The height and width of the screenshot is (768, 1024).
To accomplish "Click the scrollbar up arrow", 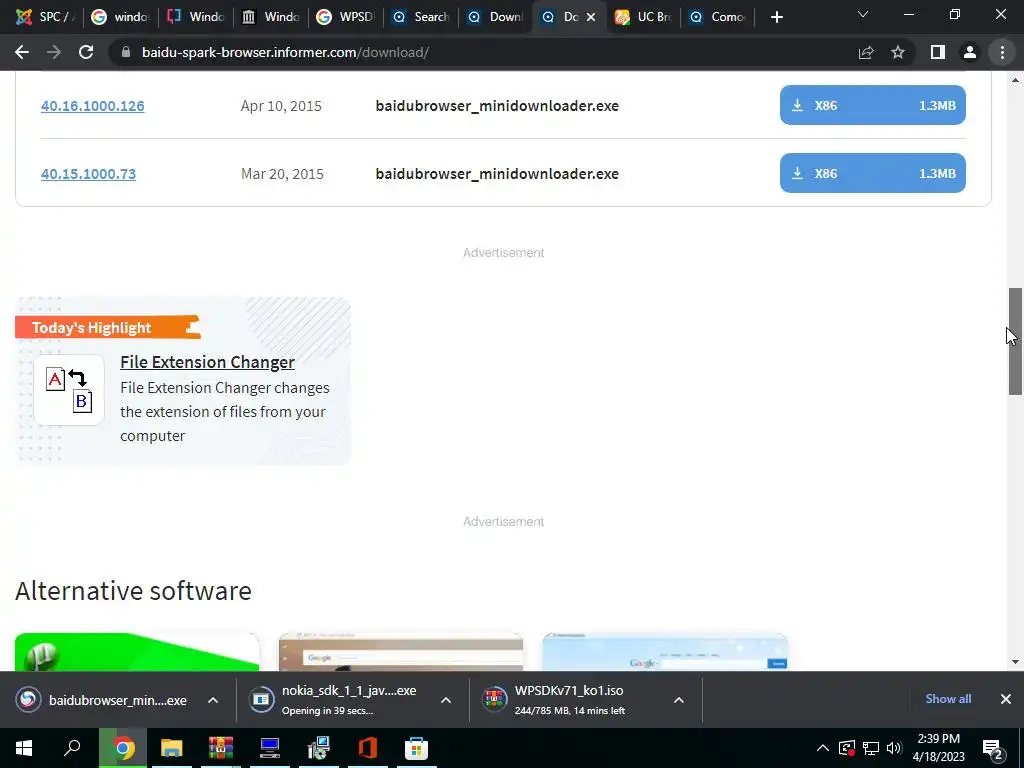I will point(1015,80).
